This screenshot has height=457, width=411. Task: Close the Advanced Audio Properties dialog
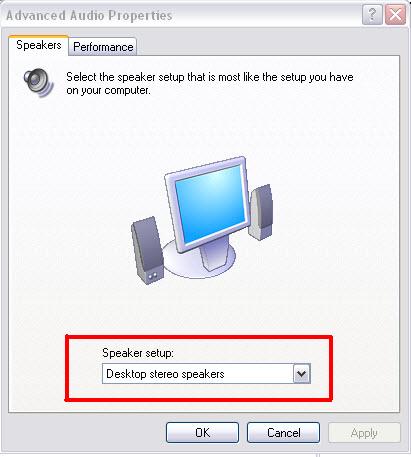point(395,15)
